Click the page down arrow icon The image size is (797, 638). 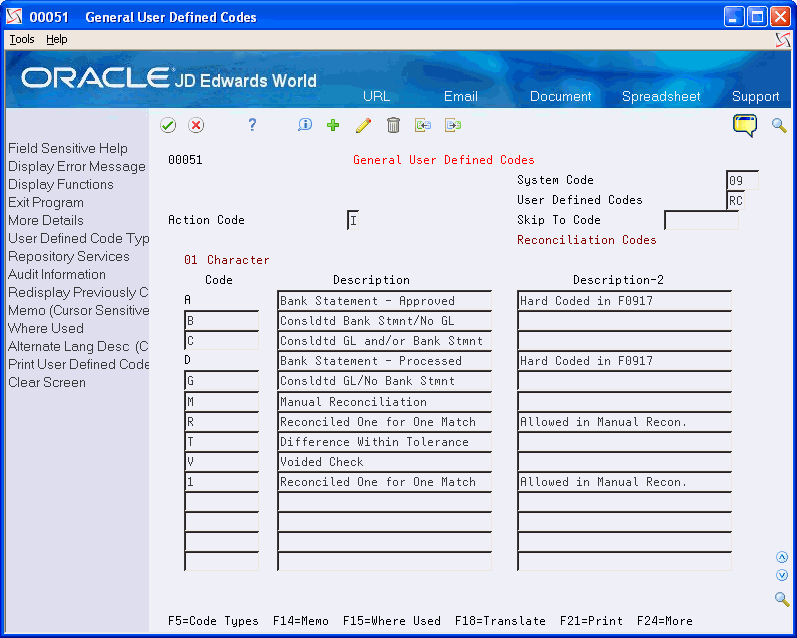pos(782,575)
